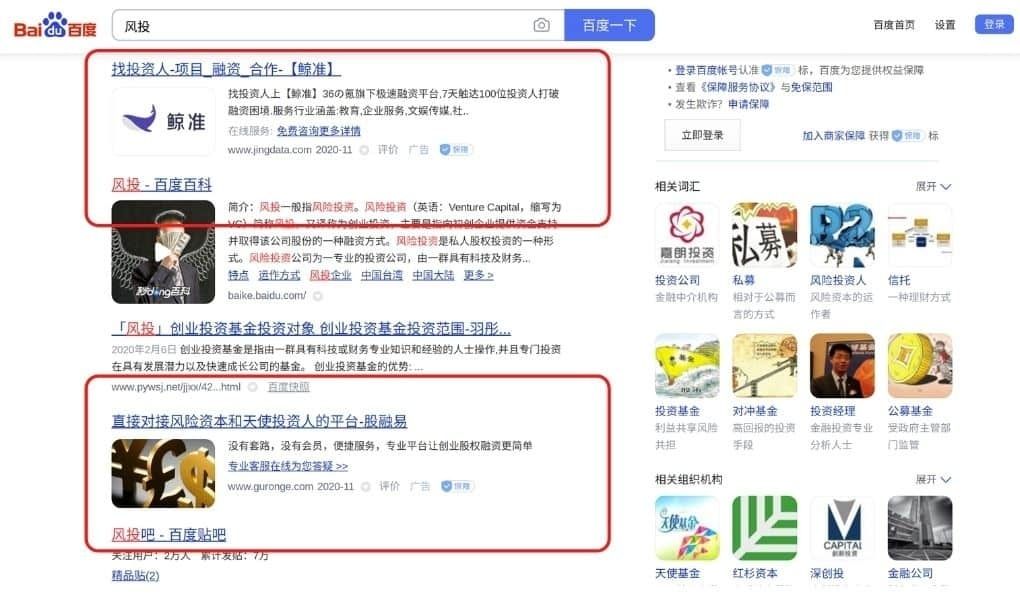This screenshot has width=1020, height=600.
Task: Open the 深创投 capital logo
Action: [x=842, y=528]
